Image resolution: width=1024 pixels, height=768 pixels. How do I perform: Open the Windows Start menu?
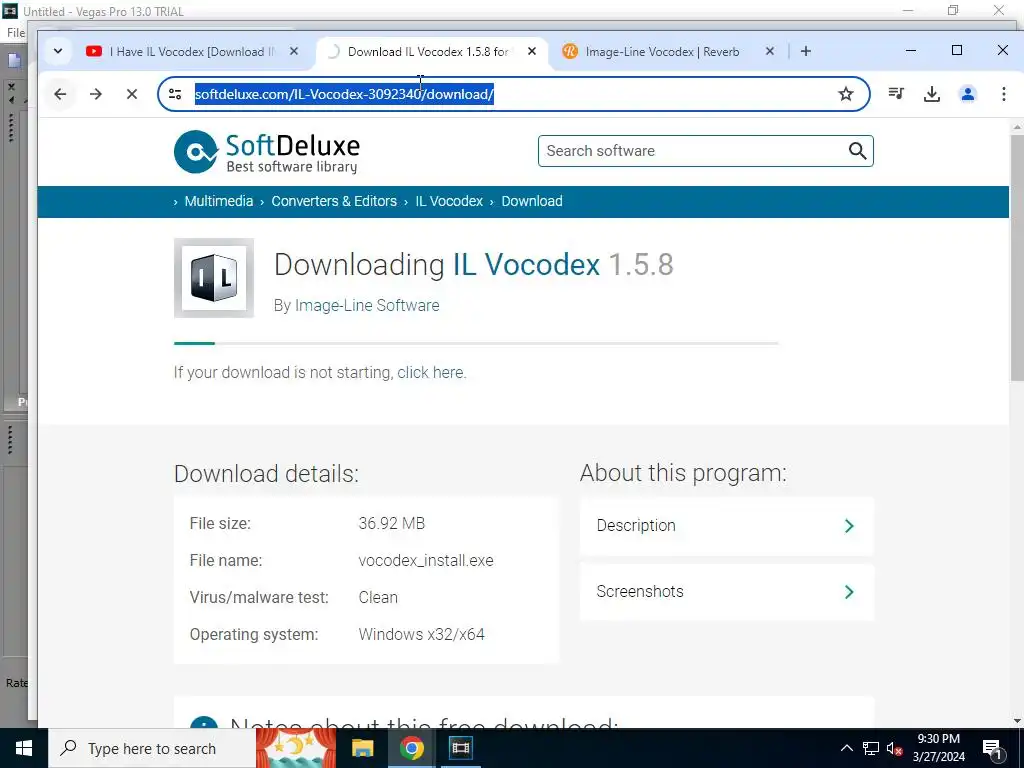point(24,748)
